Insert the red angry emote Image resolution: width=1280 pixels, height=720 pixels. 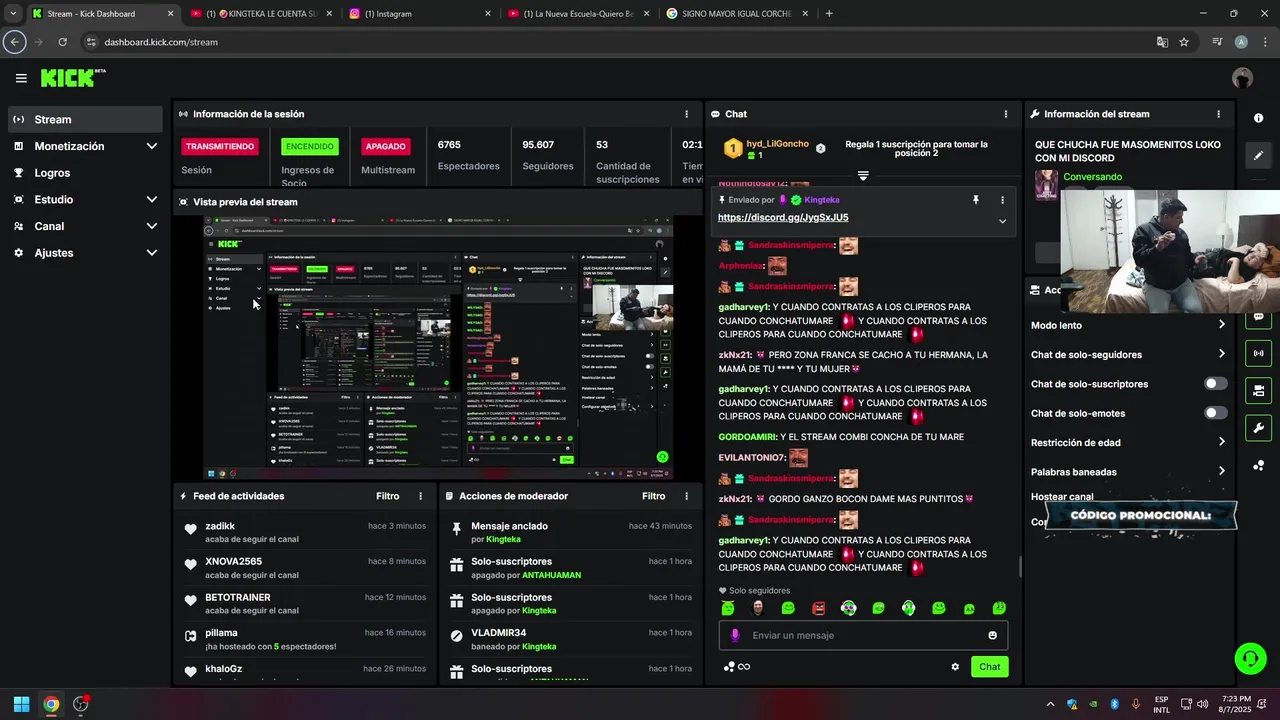[818, 608]
